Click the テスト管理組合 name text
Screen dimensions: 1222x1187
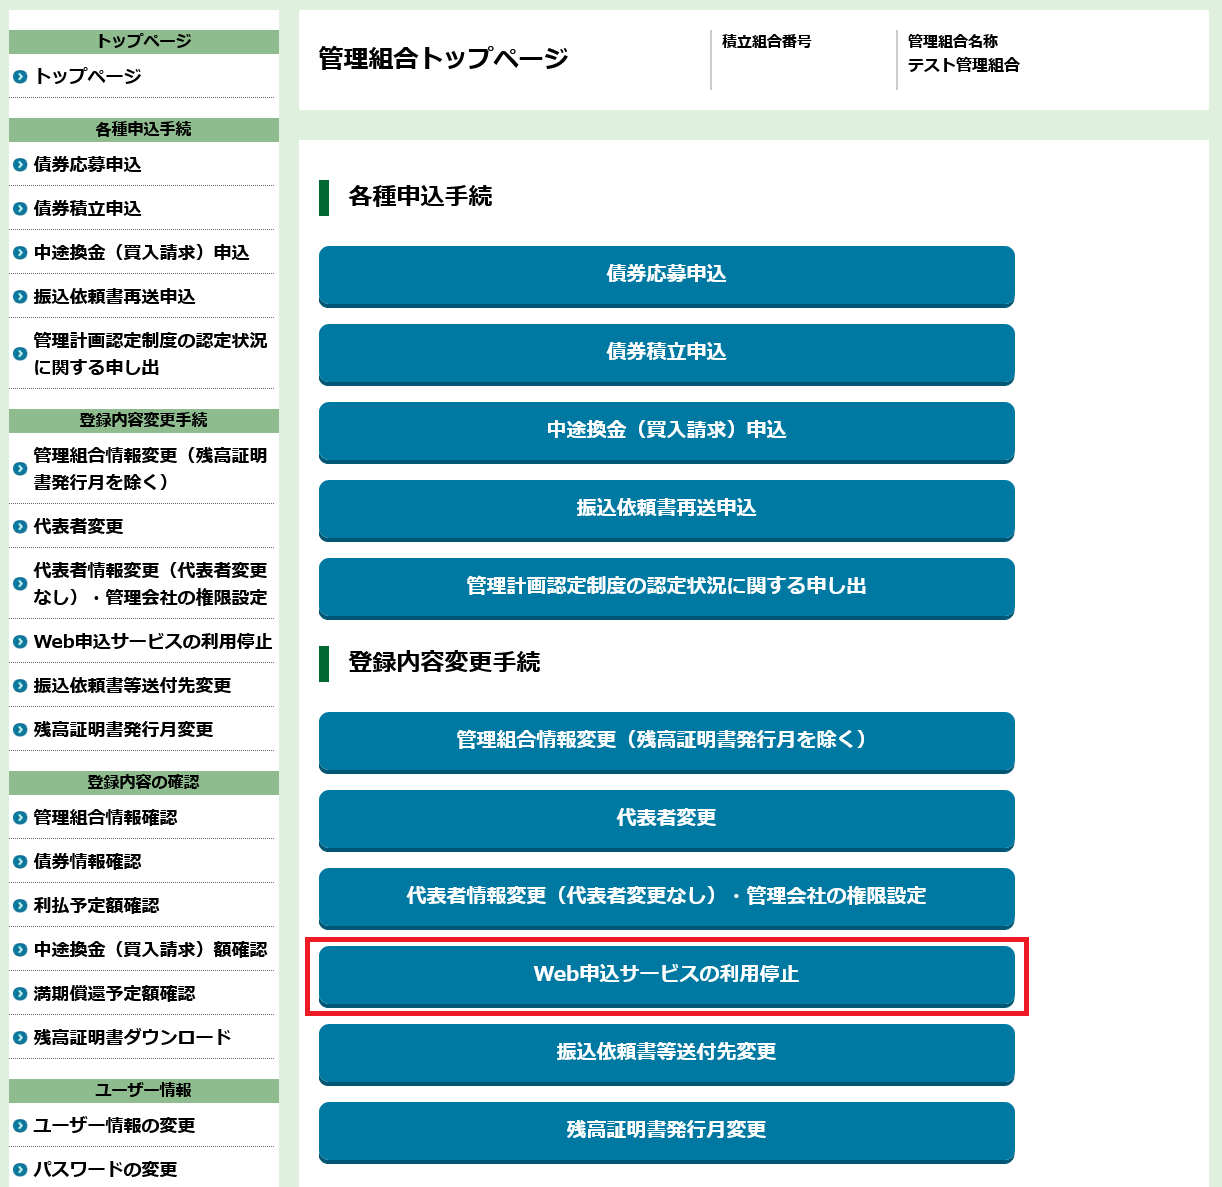pos(964,65)
